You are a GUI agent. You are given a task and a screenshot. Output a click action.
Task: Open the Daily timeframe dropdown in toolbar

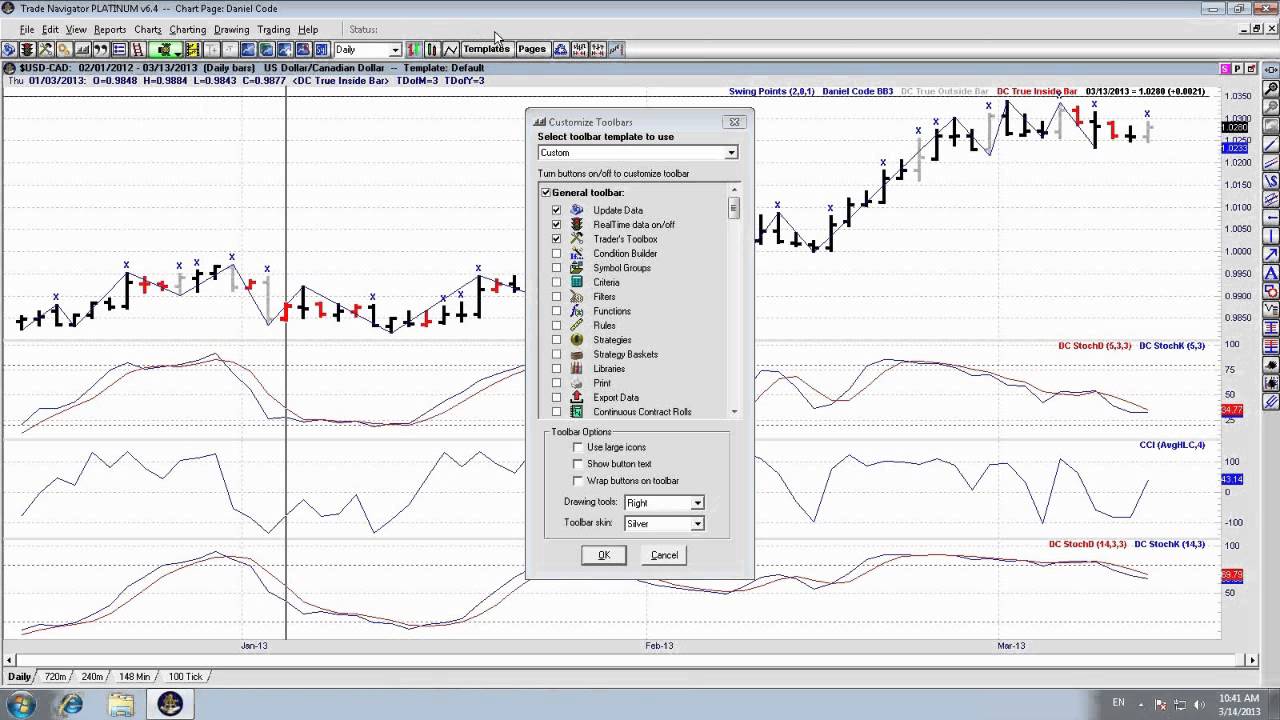(395, 49)
